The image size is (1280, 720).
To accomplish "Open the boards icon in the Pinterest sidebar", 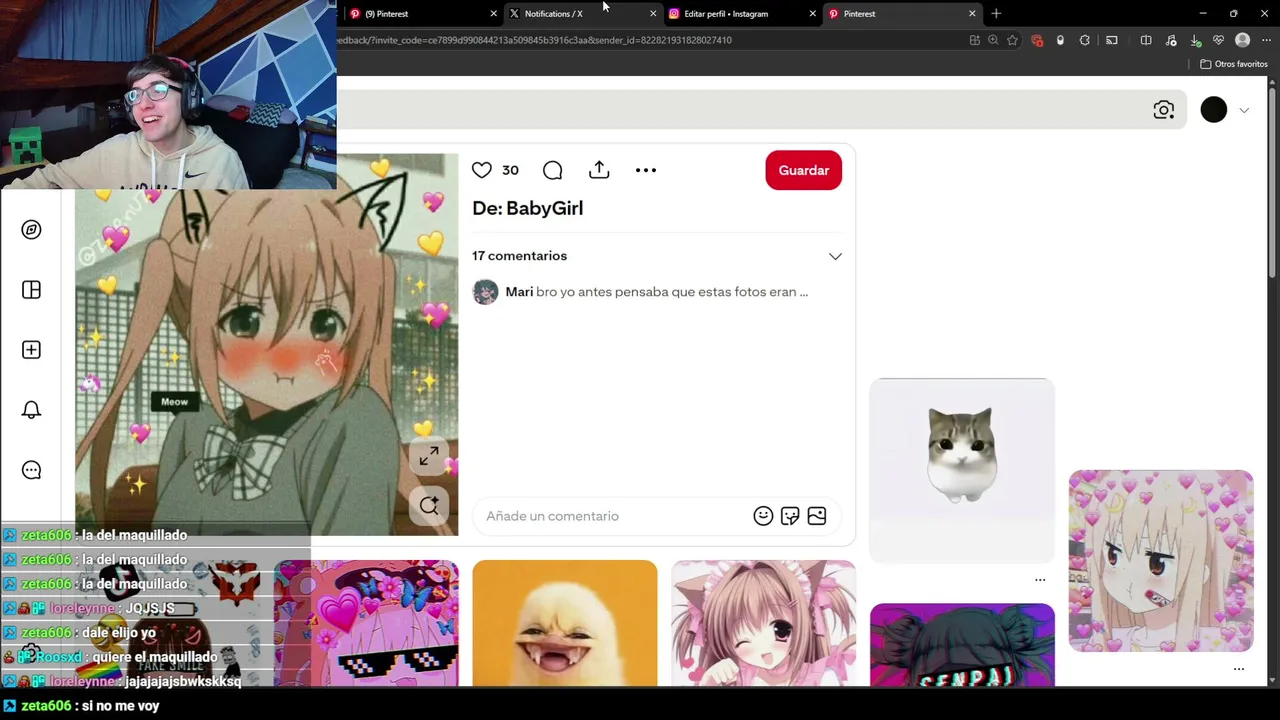I will coord(31,290).
